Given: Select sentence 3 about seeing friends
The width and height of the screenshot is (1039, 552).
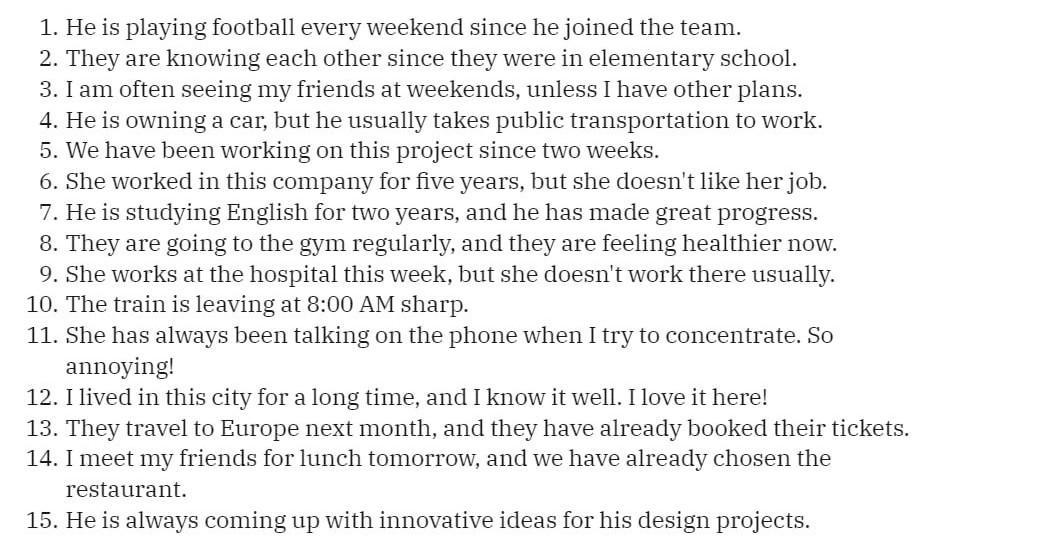Looking at the screenshot, I should tap(433, 89).
